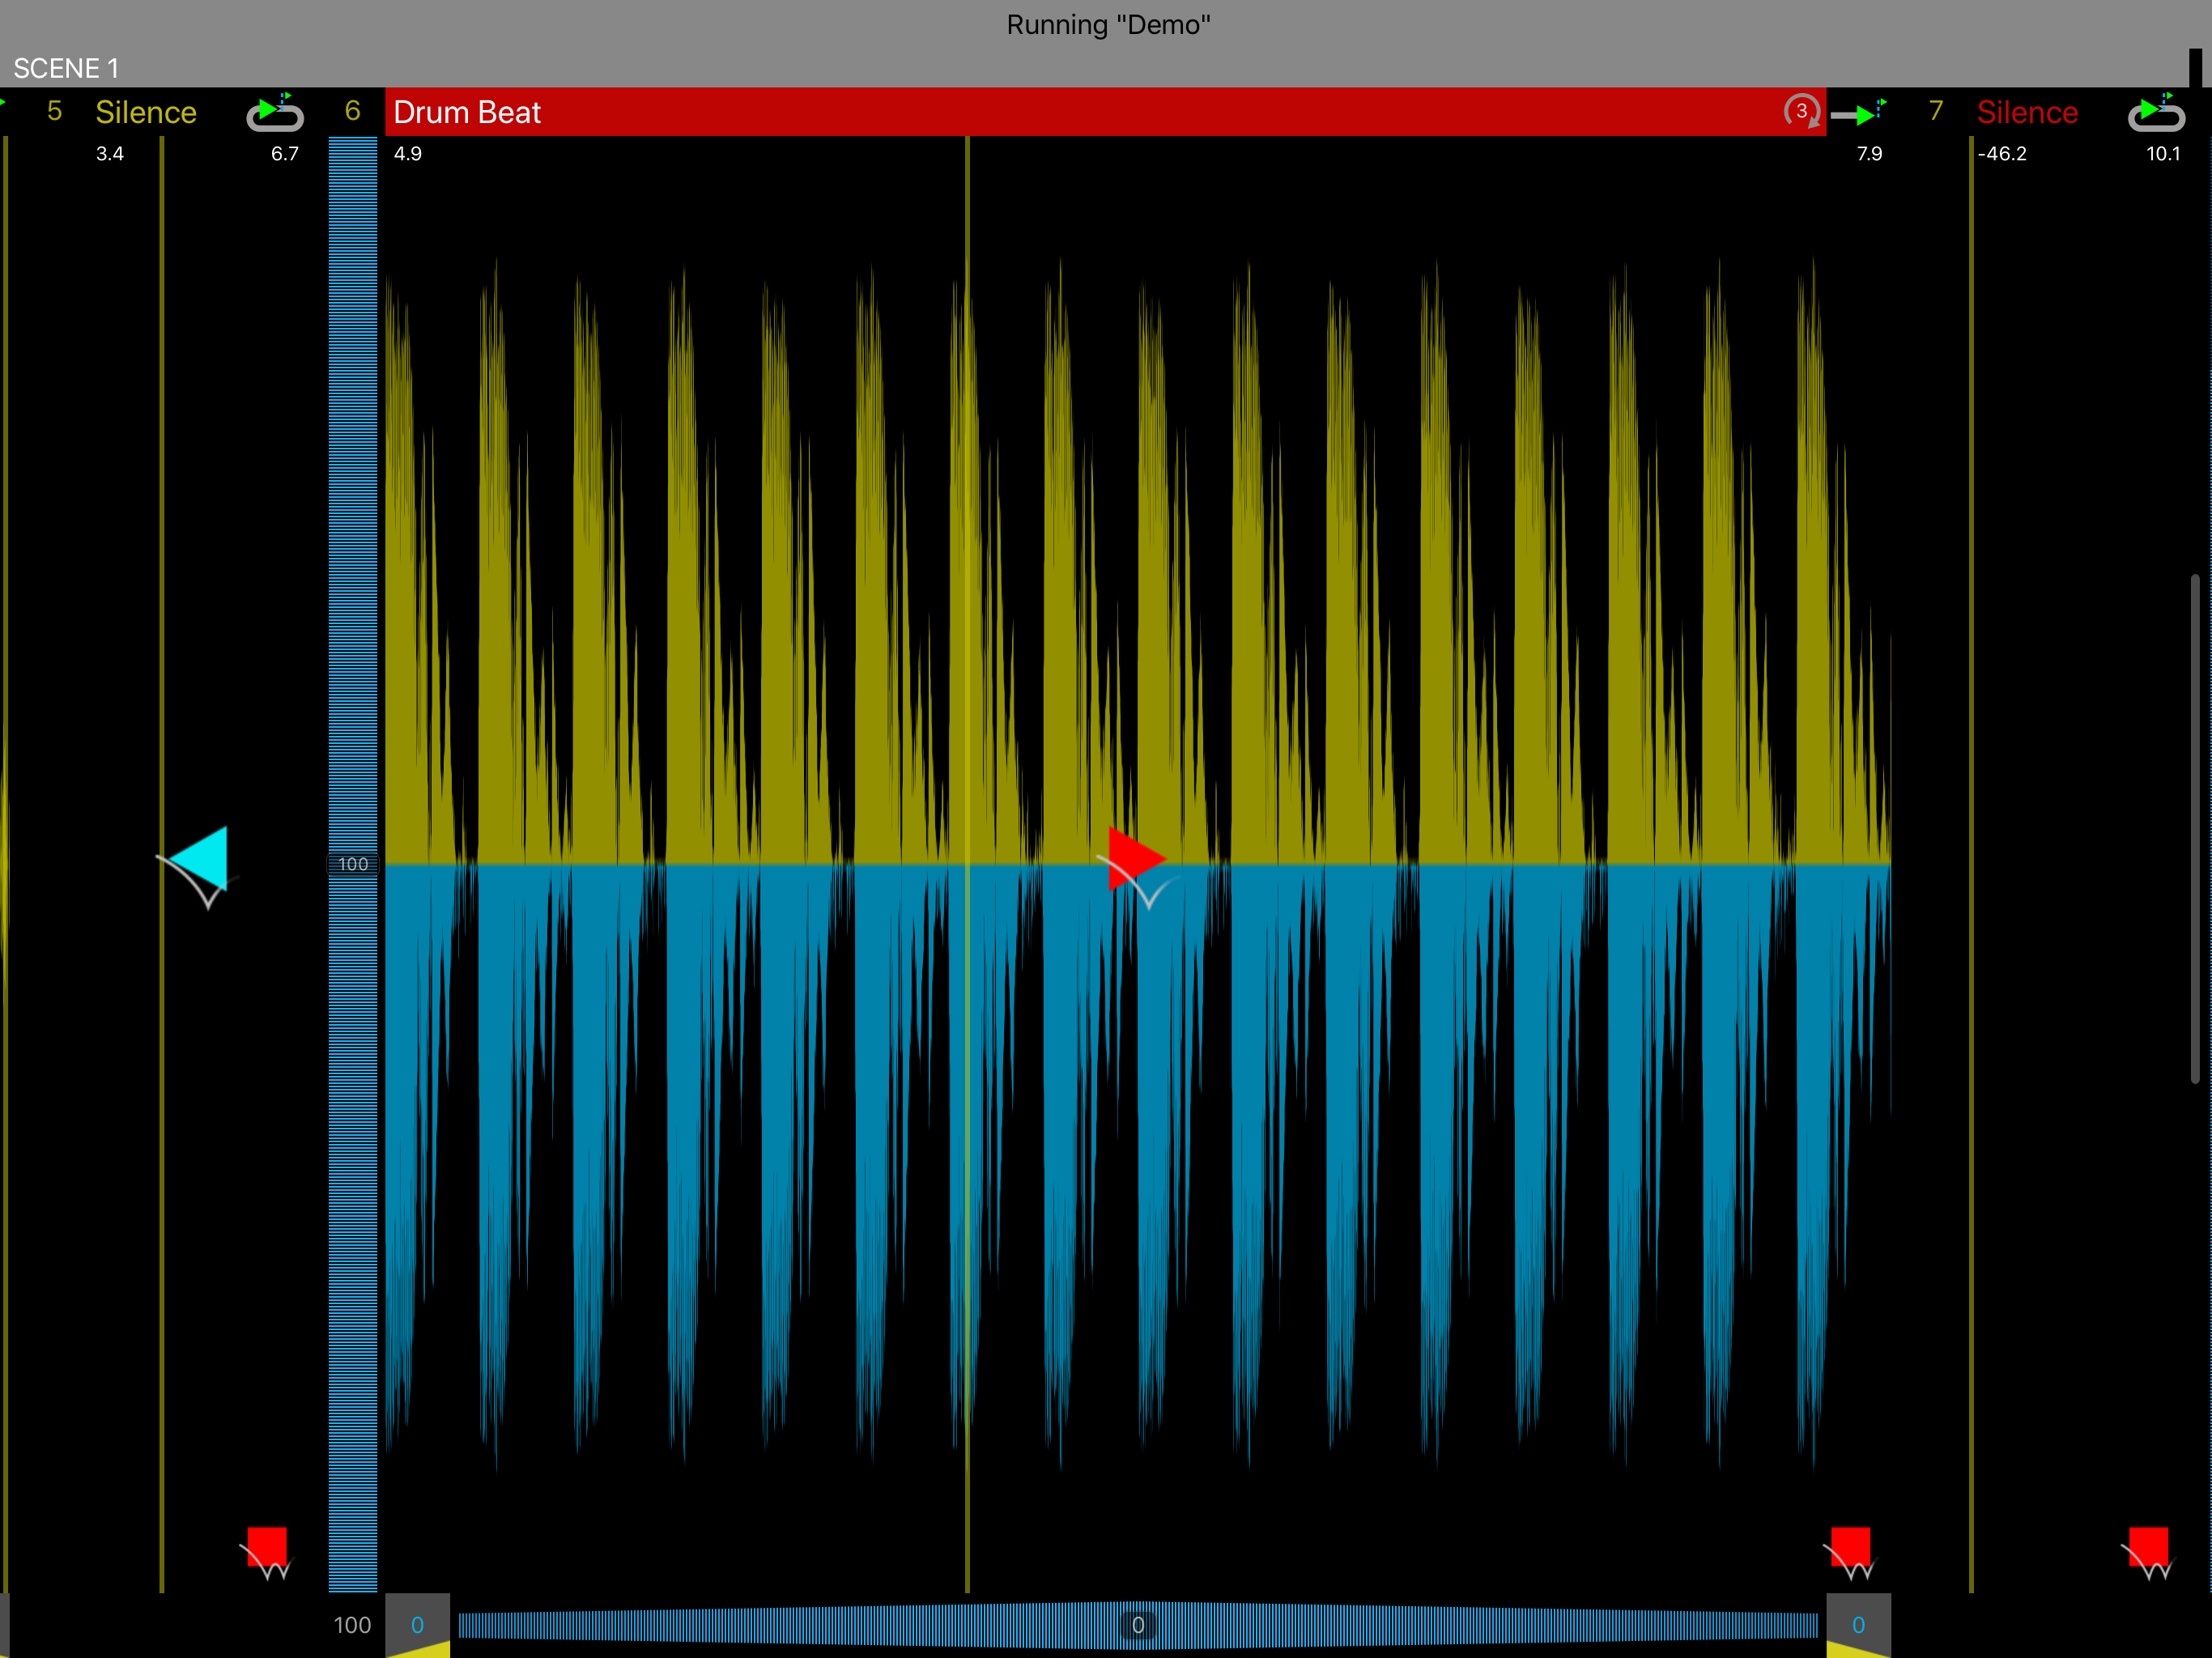Click cue number 6

click(352, 111)
